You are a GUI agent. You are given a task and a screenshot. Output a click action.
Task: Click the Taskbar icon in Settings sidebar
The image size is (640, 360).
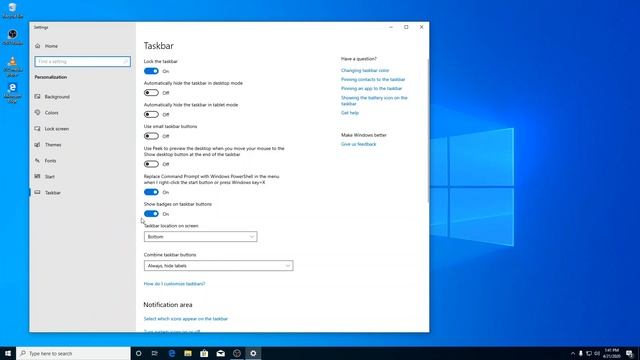click(38, 192)
